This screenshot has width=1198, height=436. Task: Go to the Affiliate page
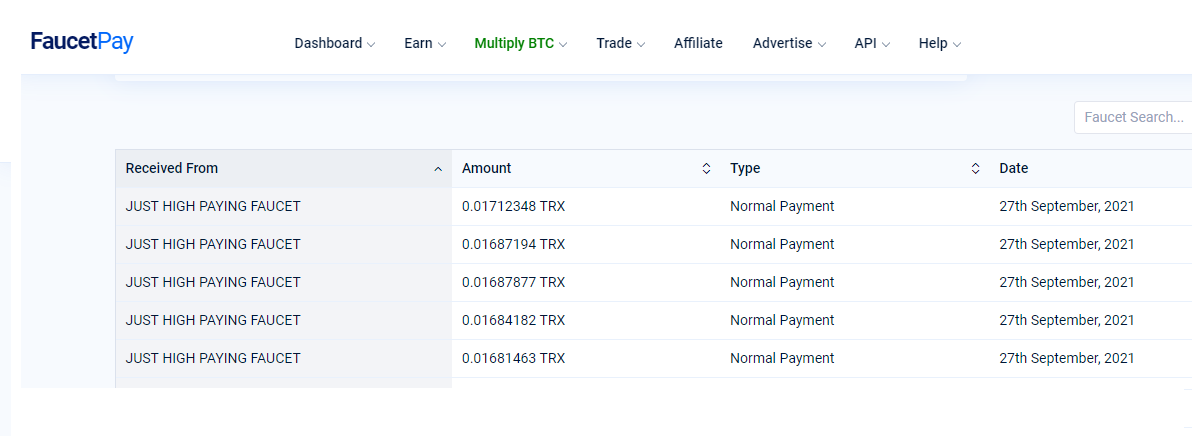click(698, 44)
